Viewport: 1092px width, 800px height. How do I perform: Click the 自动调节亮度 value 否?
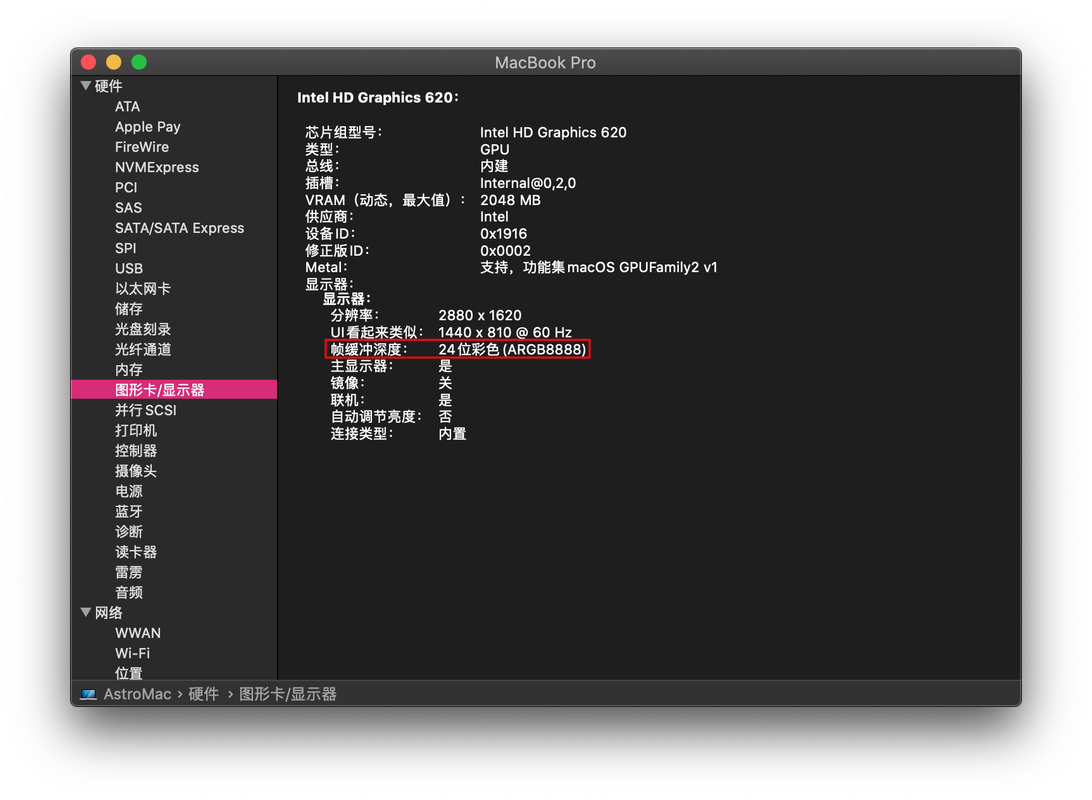(x=445, y=416)
